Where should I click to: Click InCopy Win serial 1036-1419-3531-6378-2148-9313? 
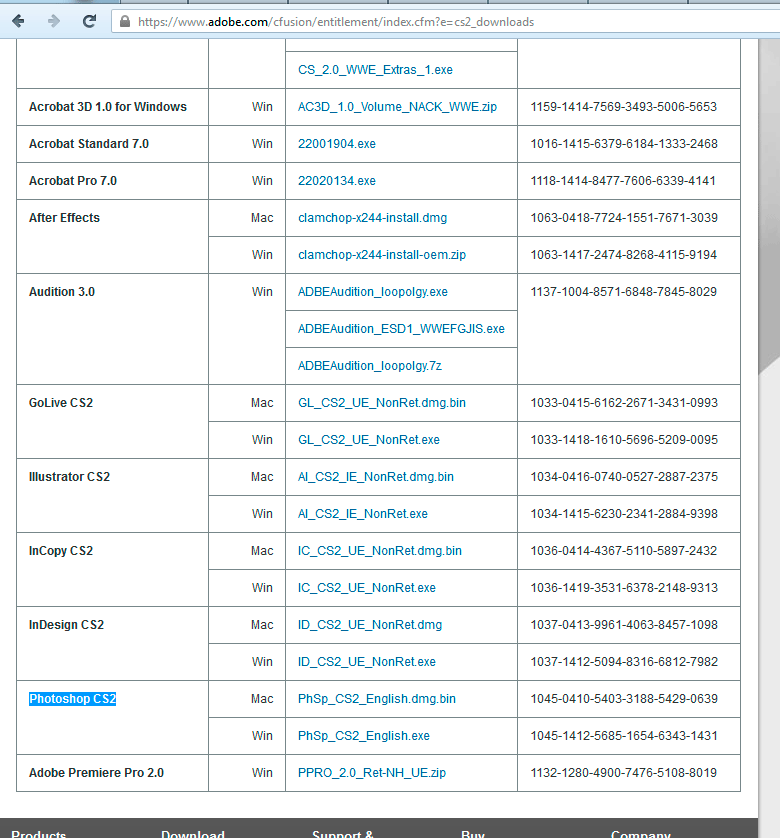coord(624,588)
